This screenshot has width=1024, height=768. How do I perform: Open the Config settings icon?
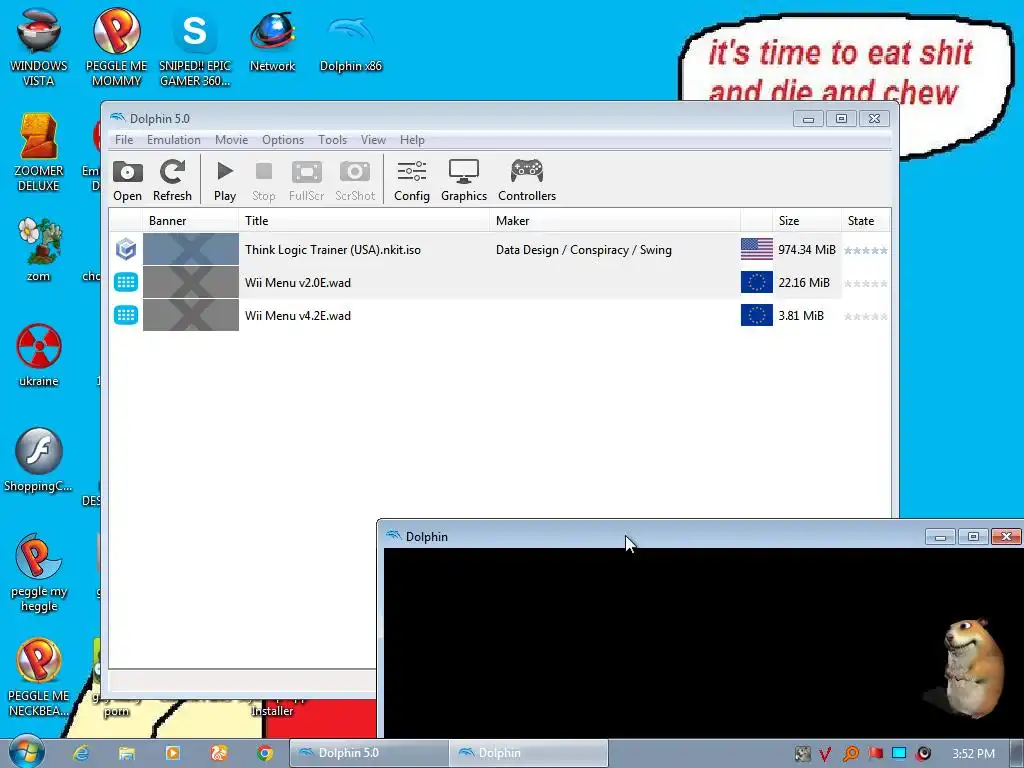tap(411, 180)
